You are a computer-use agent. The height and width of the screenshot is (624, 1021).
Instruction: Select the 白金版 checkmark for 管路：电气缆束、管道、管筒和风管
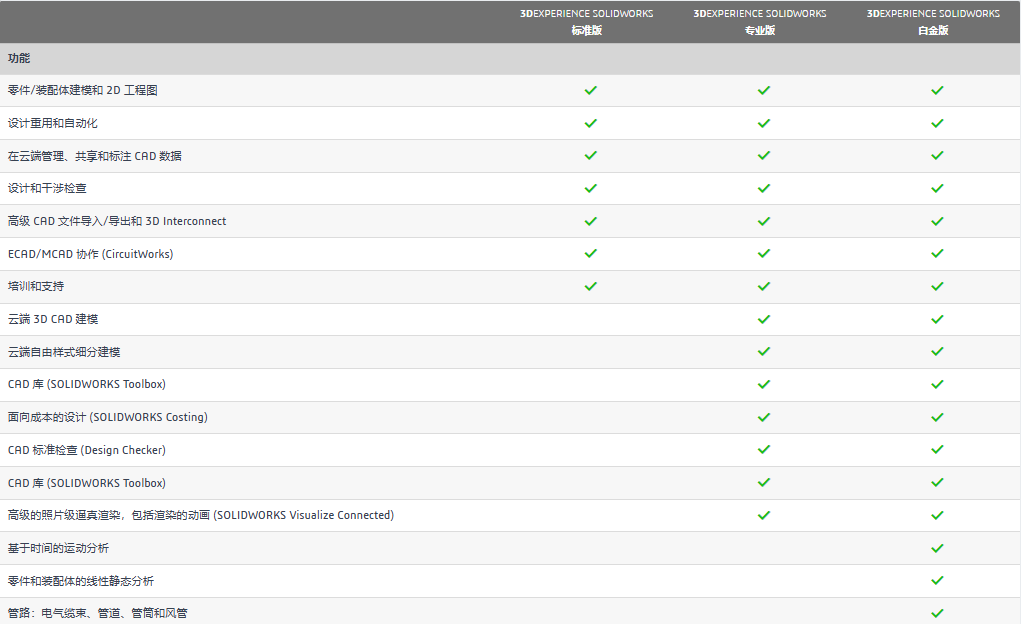pyautogui.click(x=937, y=613)
